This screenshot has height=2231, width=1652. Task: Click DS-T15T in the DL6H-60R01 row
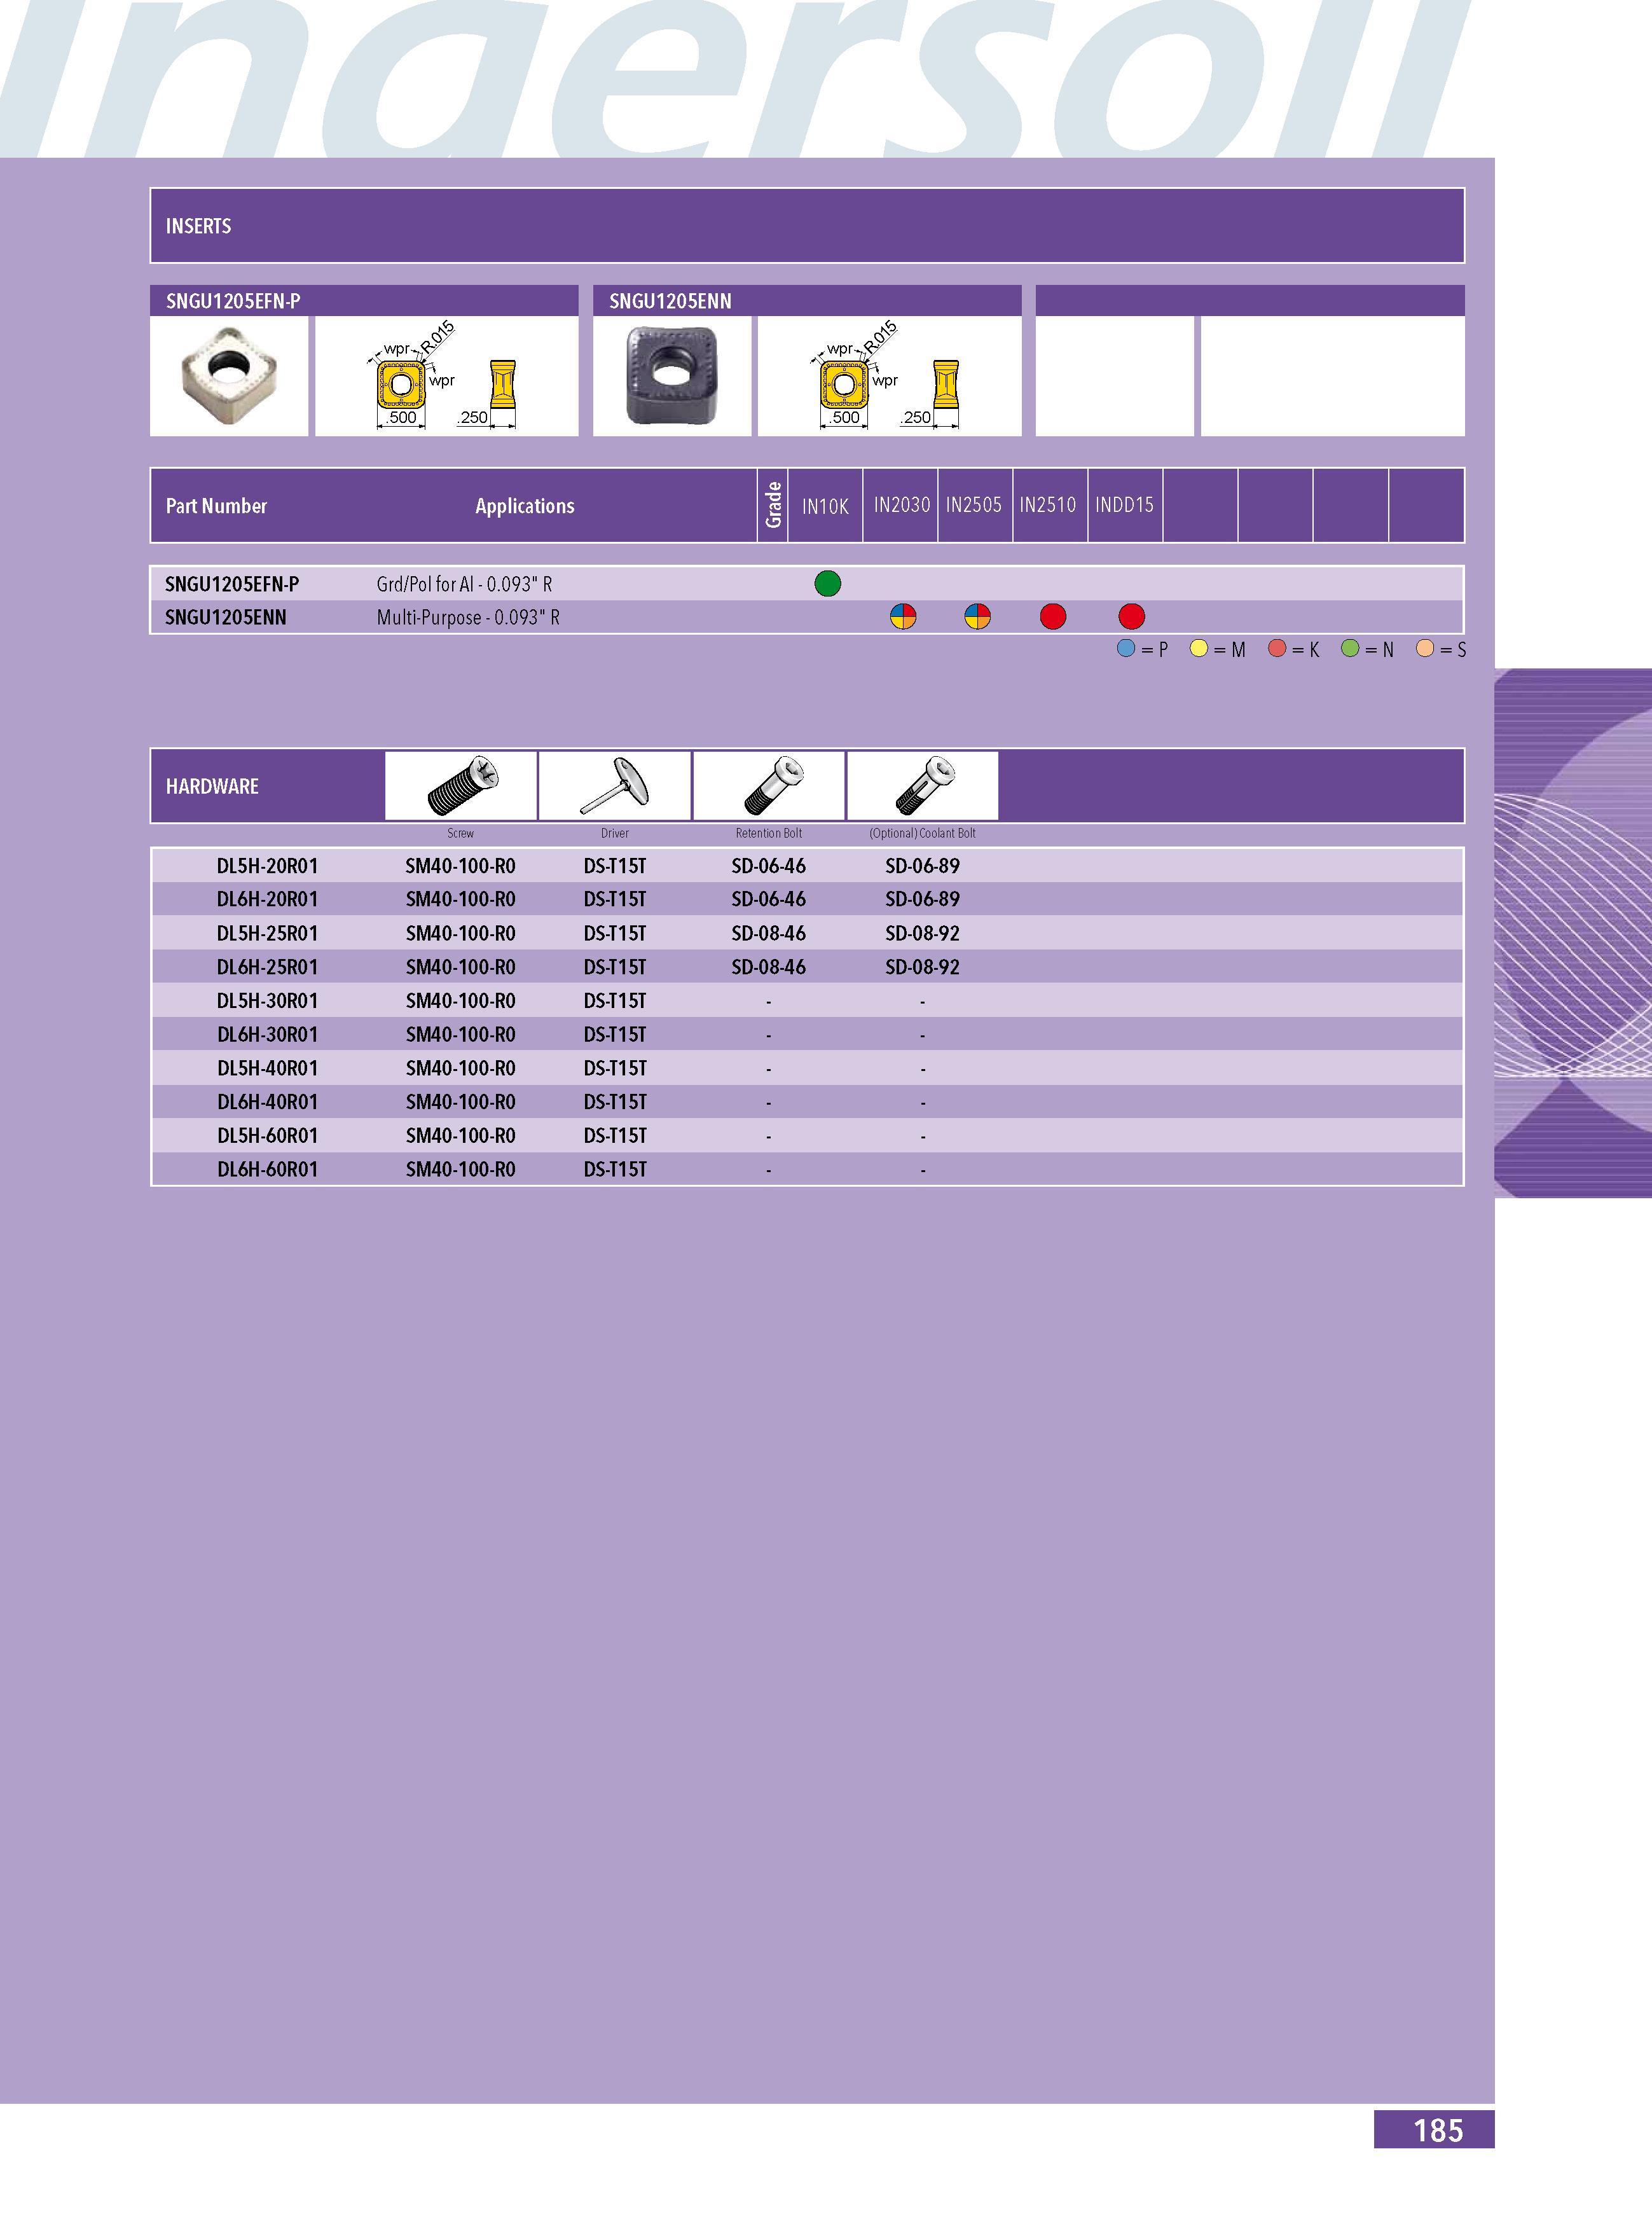click(x=615, y=1169)
